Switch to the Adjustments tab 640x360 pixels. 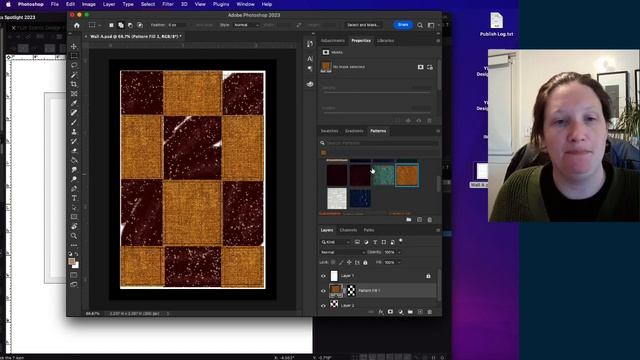[x=333, y=41]
